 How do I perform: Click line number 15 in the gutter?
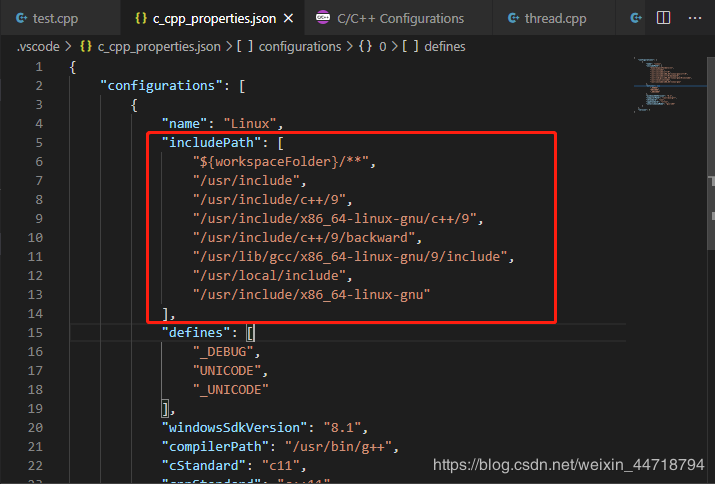pos(38,332)
